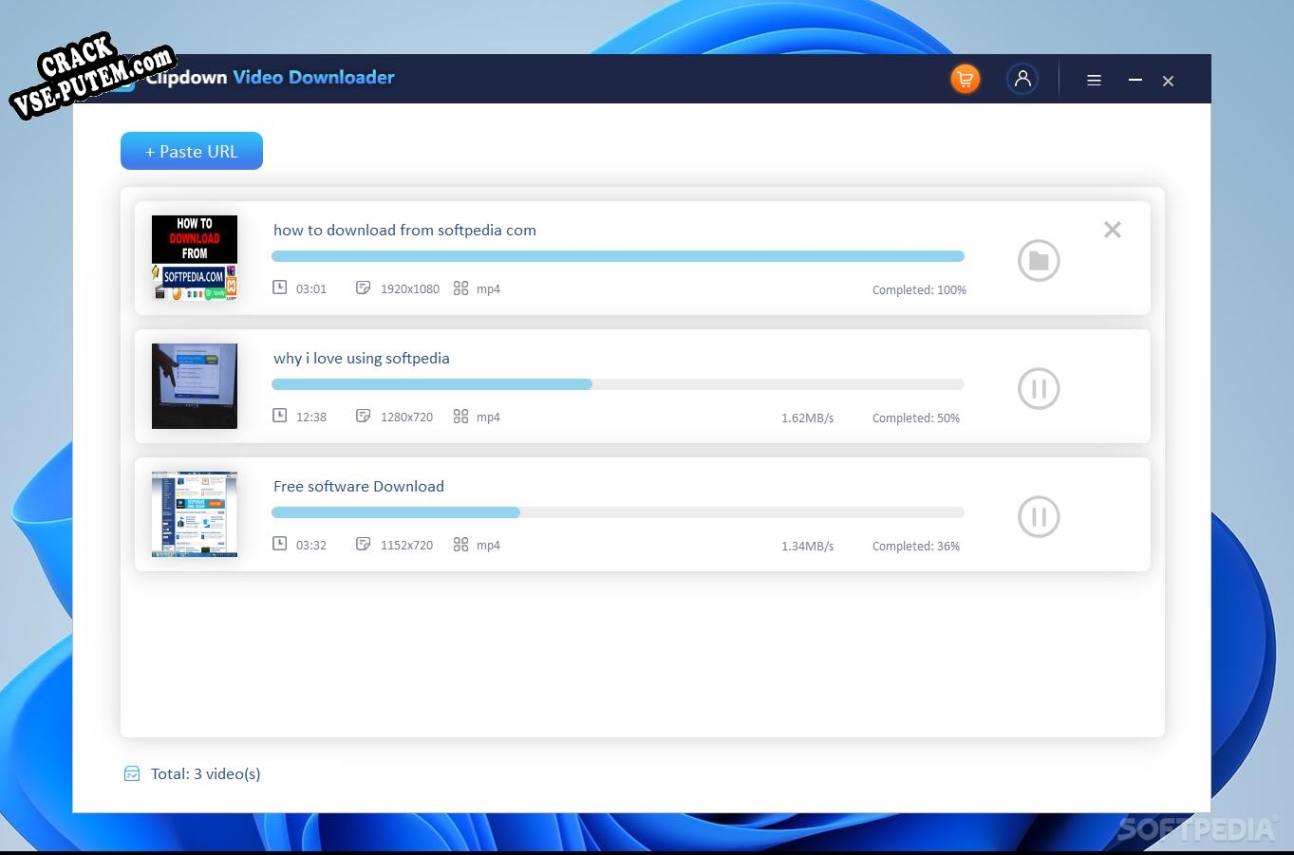Click title 'how to download from softpedia com'
This screenshot has height=855, width=1294.
tap(405, 230)
